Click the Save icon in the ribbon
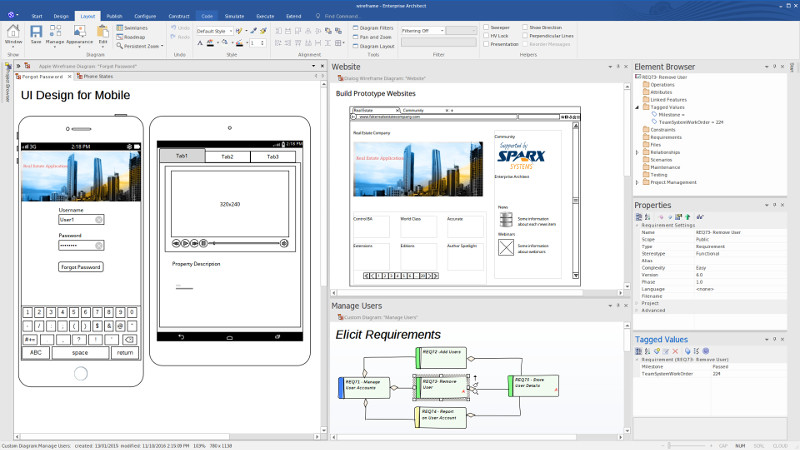Image resolution: width=800 pixels, height=450 pixels. (x=36, y=35)
